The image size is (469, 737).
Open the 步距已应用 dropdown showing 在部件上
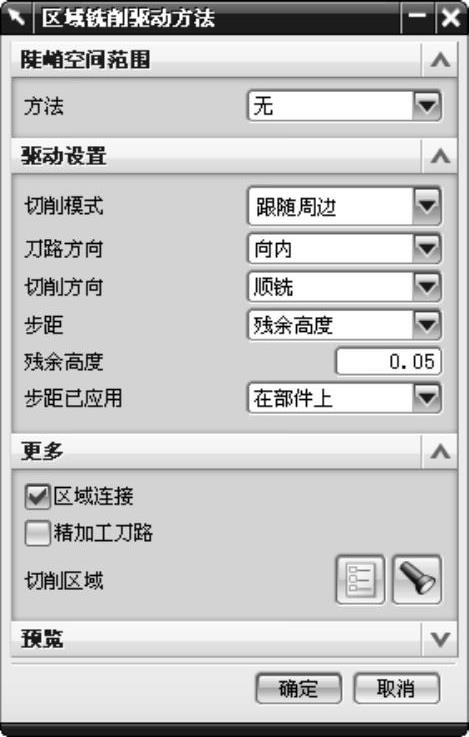tap(344, 399)
